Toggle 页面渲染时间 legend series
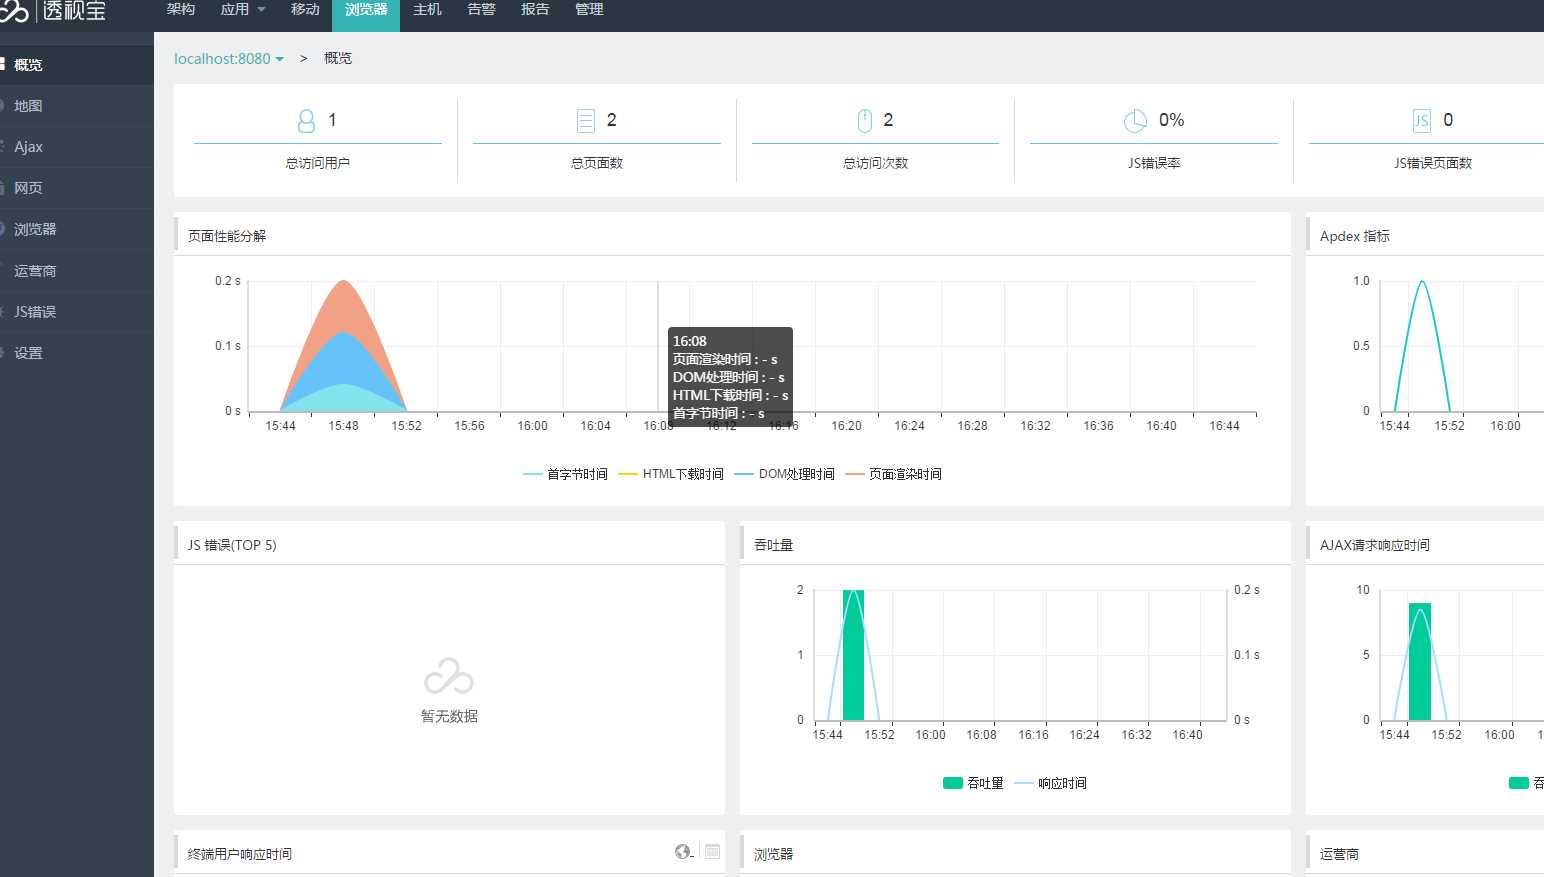 click(x=894, y=474)
